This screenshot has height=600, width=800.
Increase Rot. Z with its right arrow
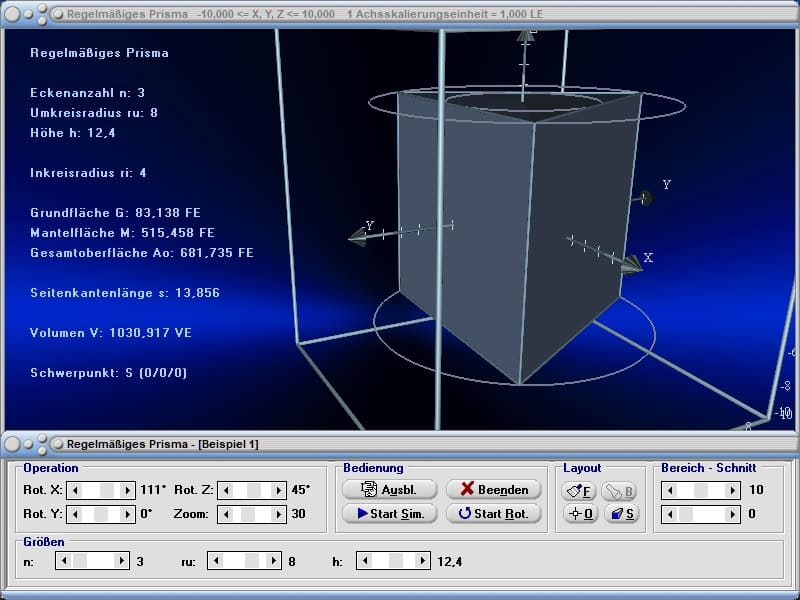click(x=279, y=490)
